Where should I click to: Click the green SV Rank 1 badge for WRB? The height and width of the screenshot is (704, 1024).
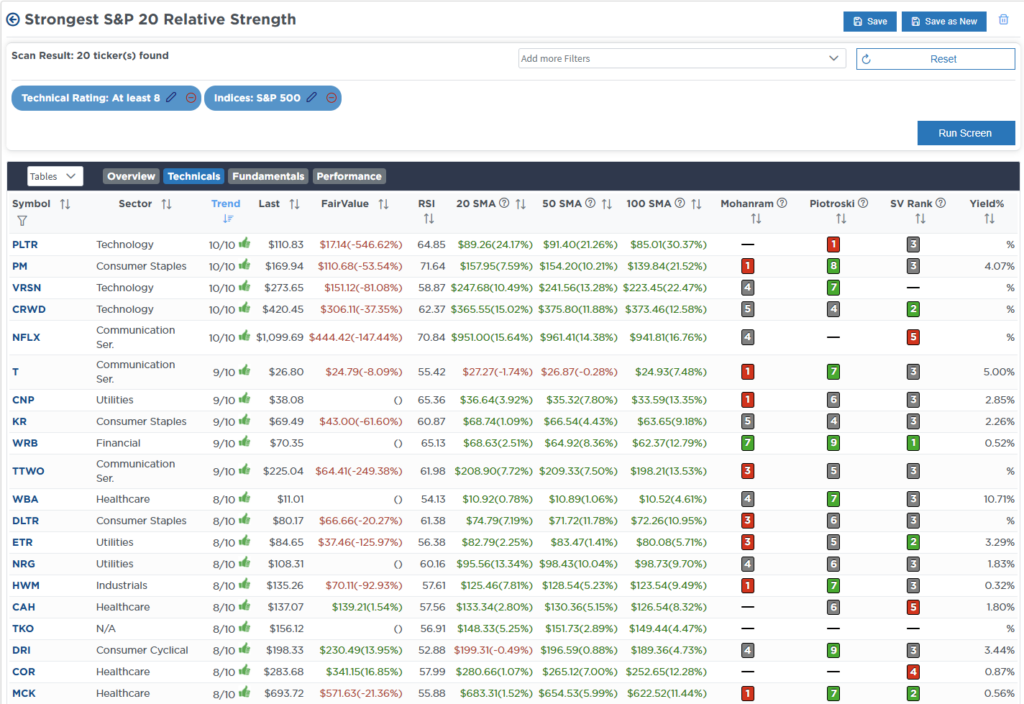coord(913,443)
